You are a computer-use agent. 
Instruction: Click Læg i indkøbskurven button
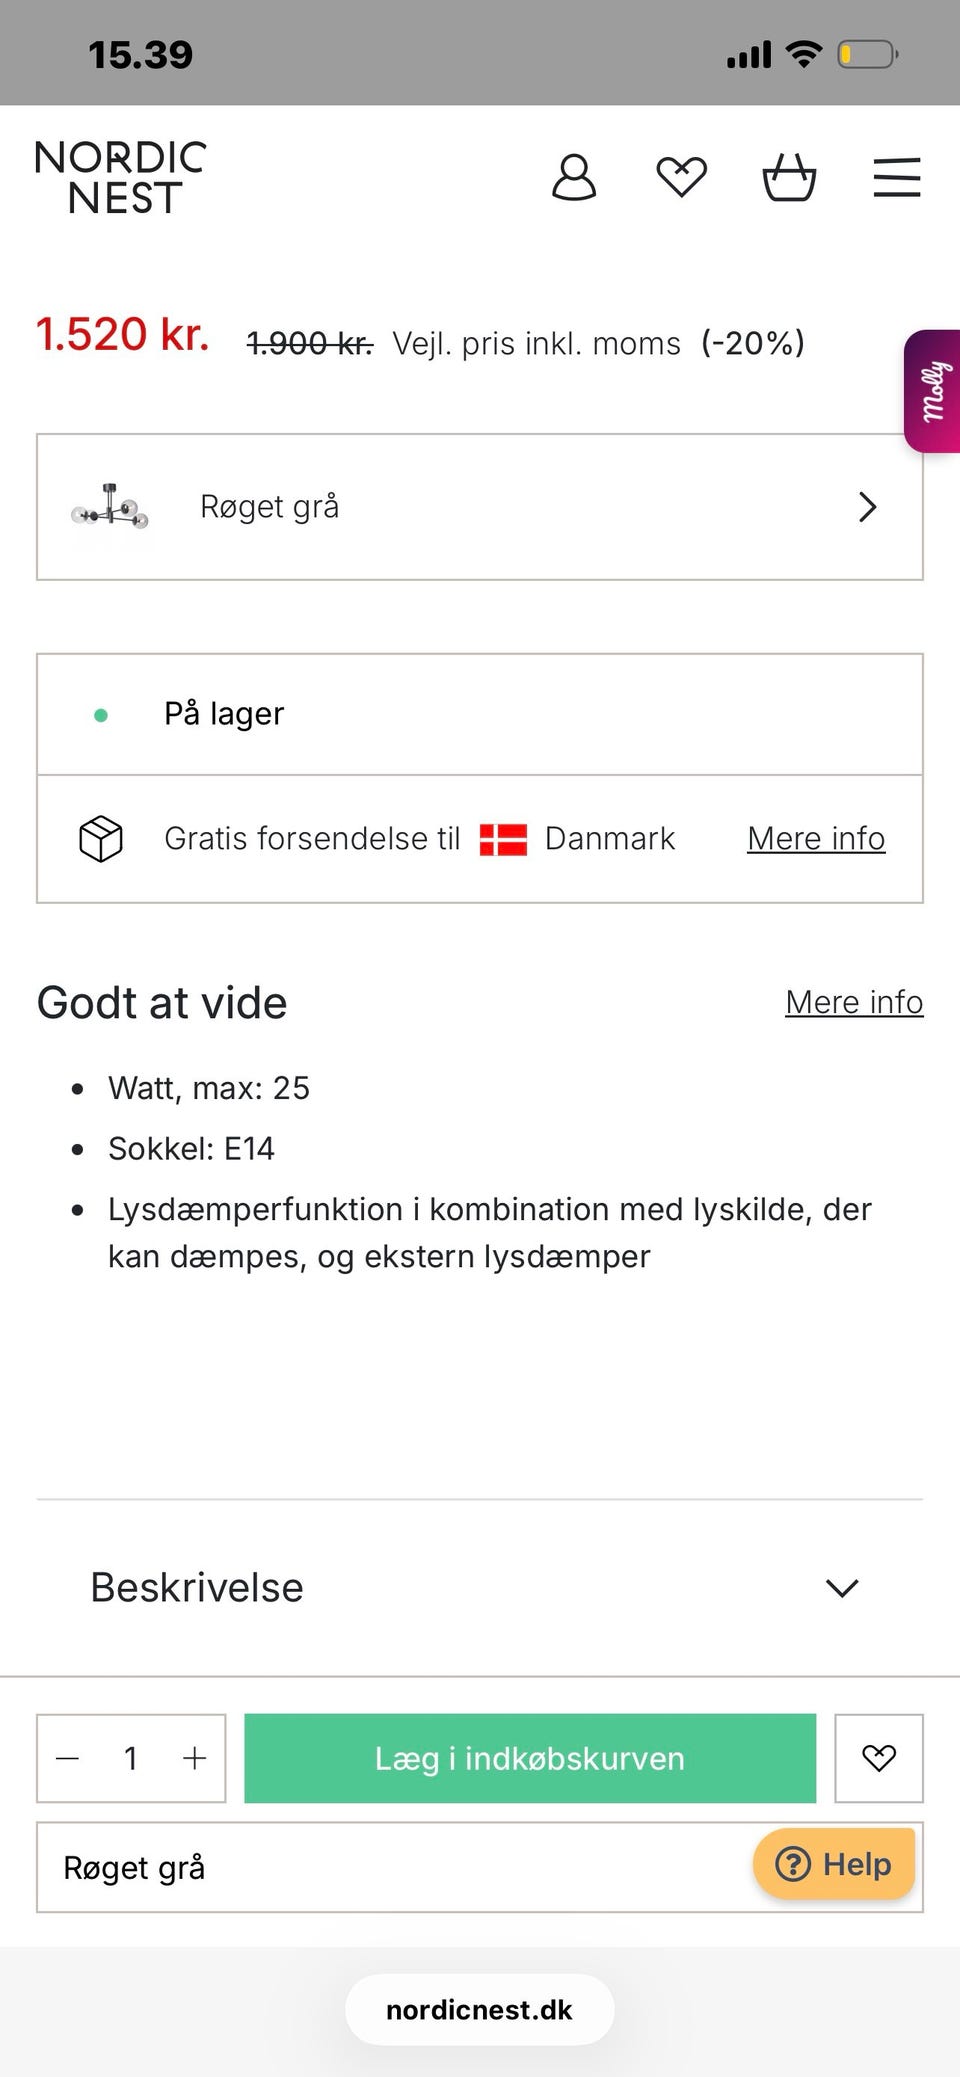(530, 1758)
